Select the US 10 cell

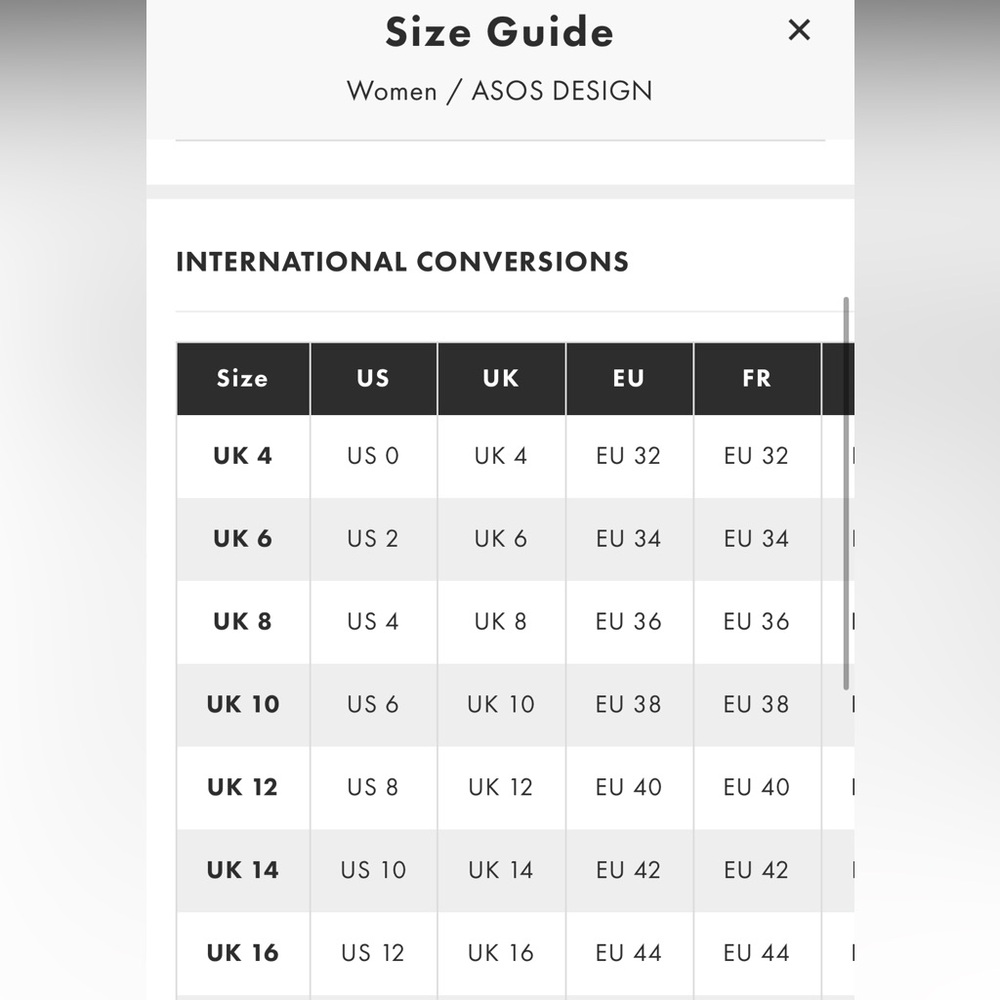(x=373, y=871)
